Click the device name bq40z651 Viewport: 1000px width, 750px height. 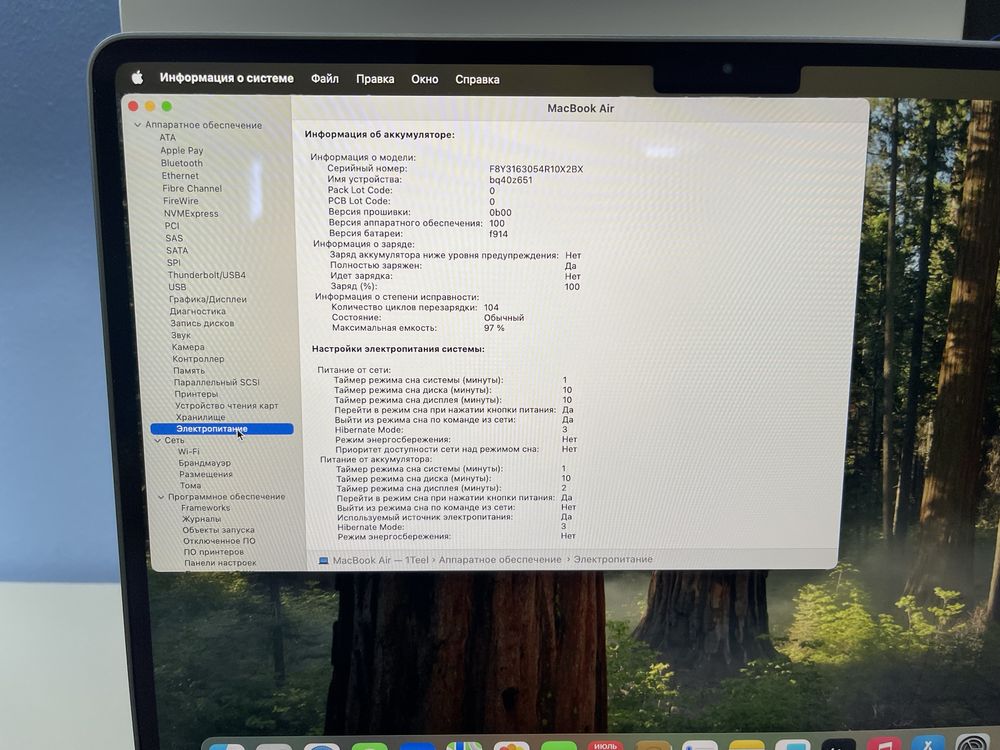pos(511,180)
